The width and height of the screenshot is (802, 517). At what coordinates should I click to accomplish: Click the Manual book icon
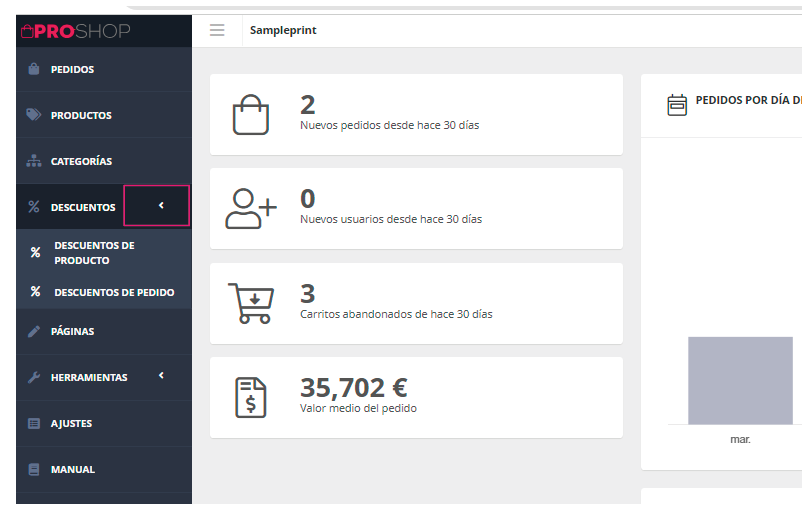(34, 469)
